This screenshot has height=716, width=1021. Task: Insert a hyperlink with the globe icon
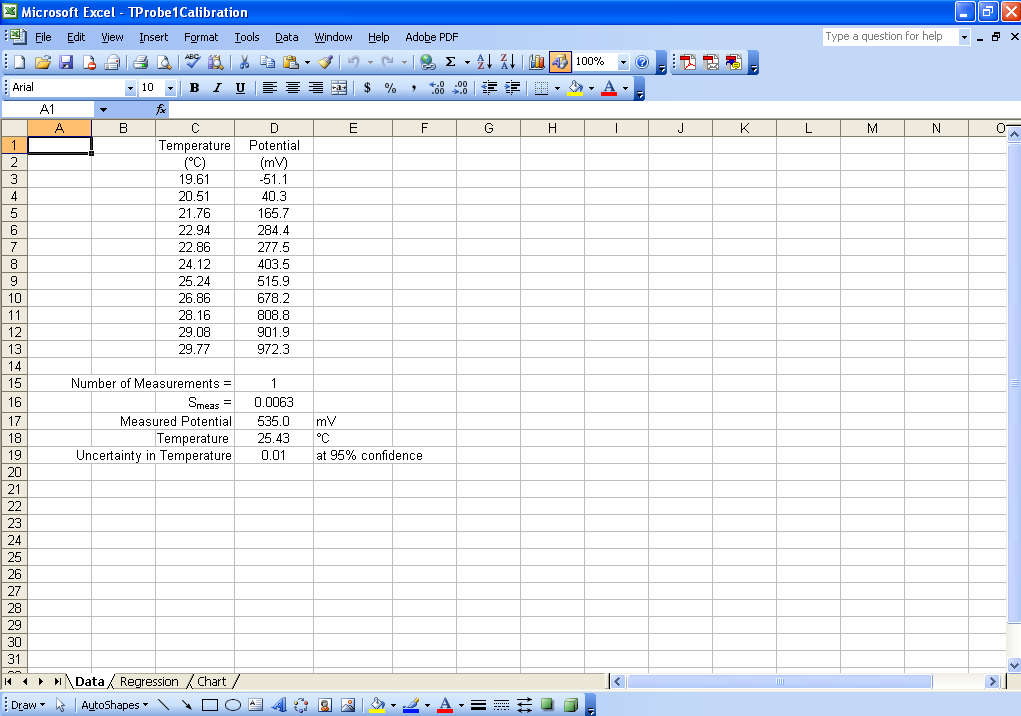click(x=427, y=62)
